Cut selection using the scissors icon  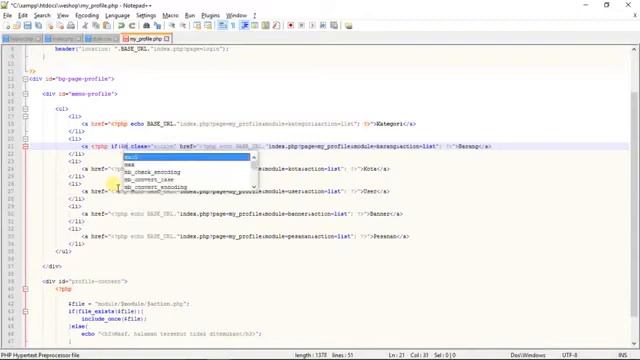click(x=85, y=26)
